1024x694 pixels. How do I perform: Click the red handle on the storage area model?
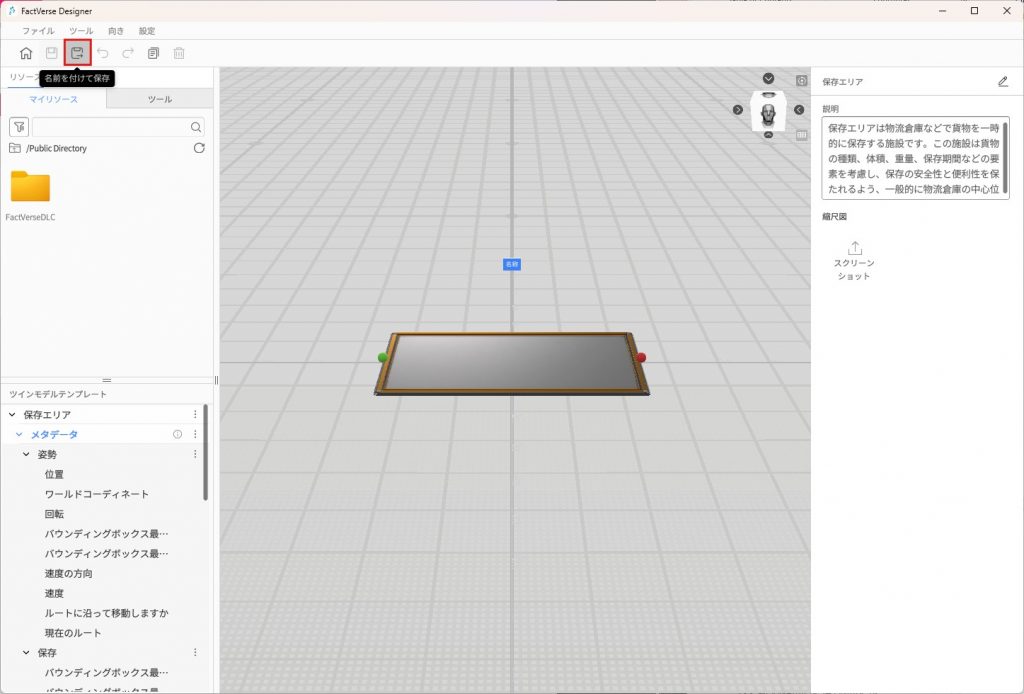[x=641, y=357]
